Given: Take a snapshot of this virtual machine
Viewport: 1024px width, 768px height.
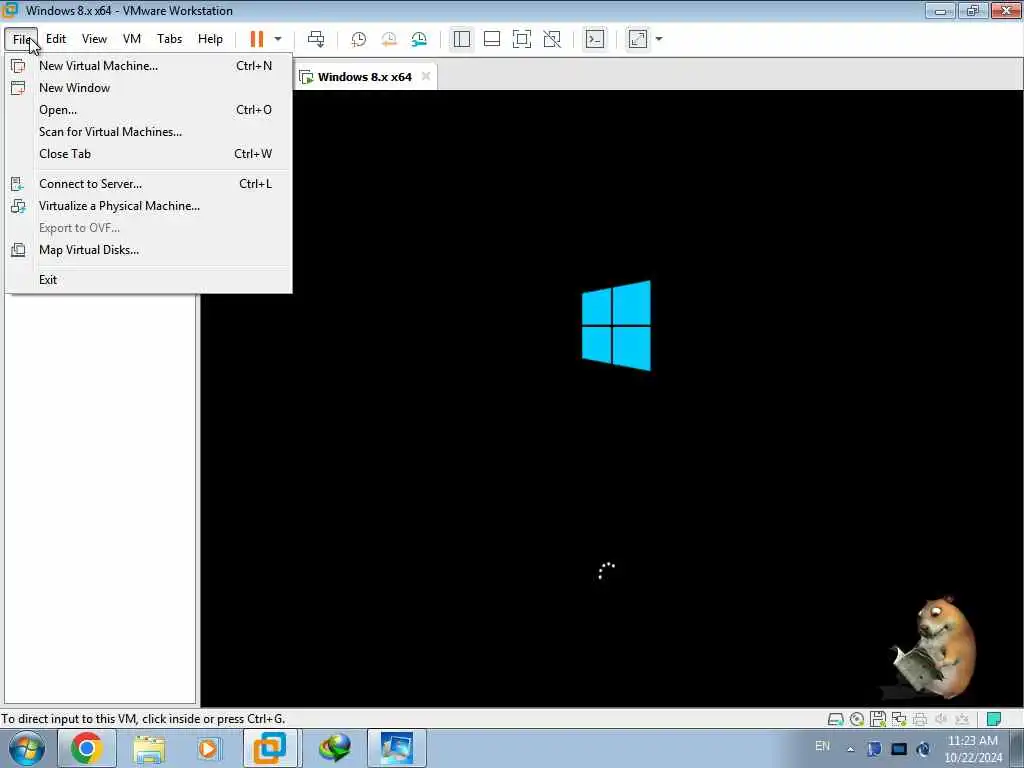Looking at the screenshot, I should tap(359, 39).
